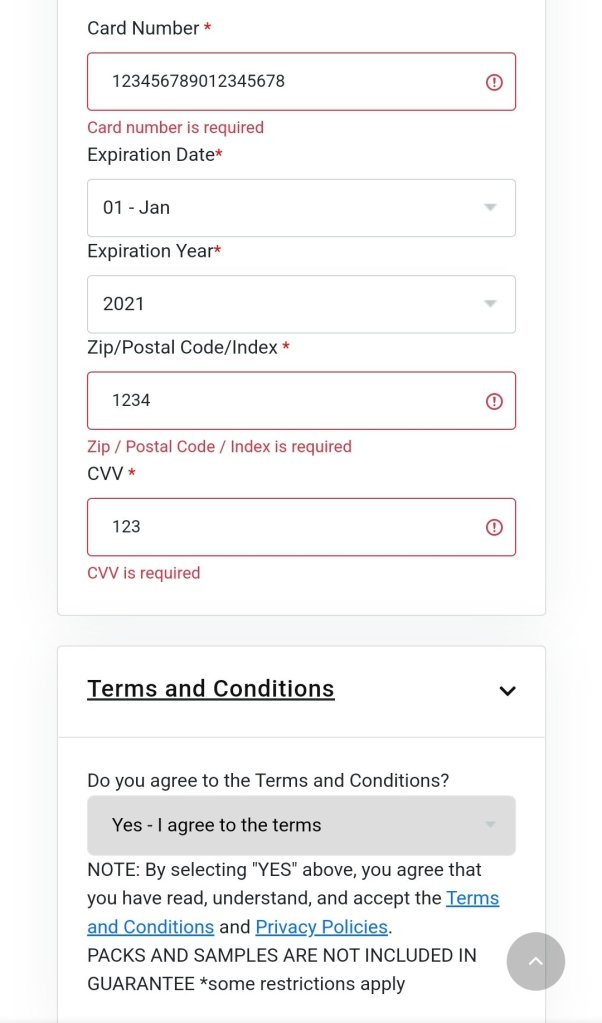Click the CVV field error icon
The width and height of the screenshot is (602, 1023).
coord(494,527)
